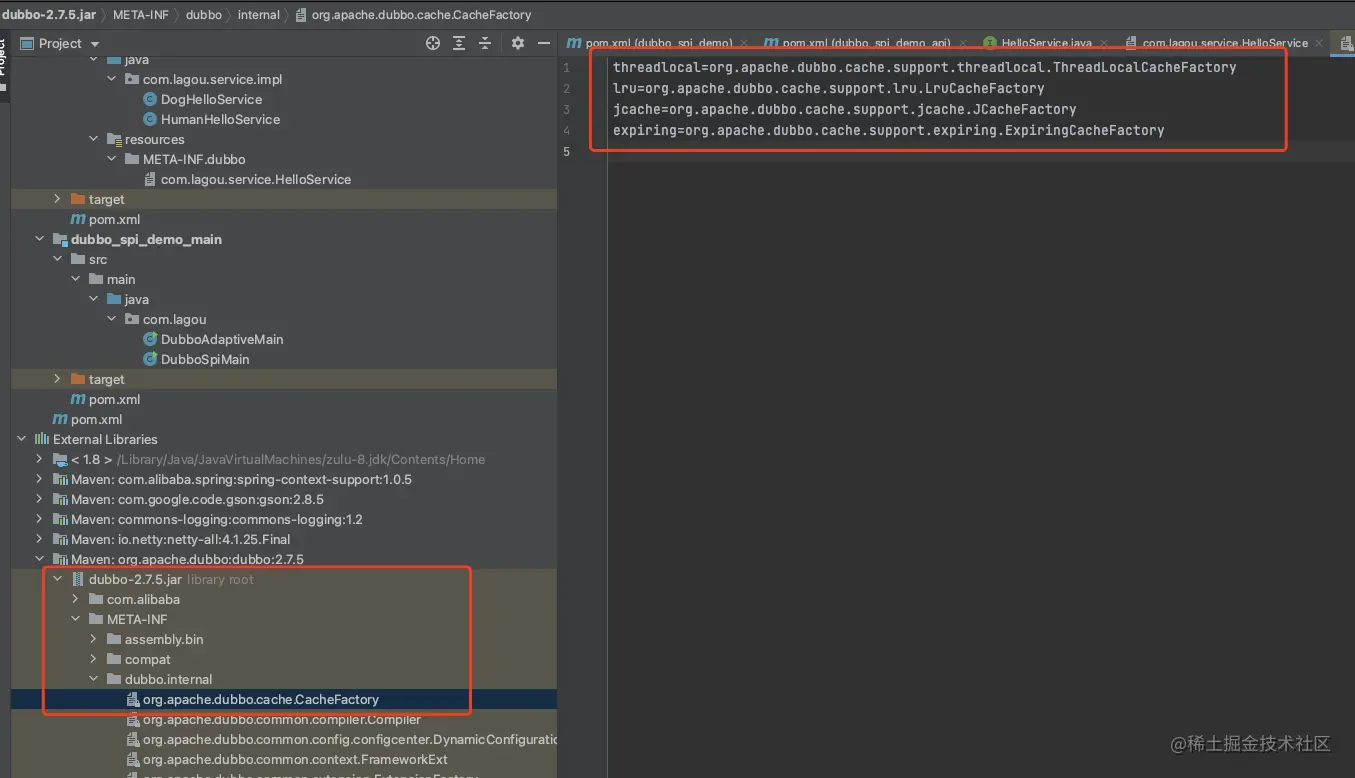
Task: Click the assembly.bin folder icon
Action: click(114, 639)
